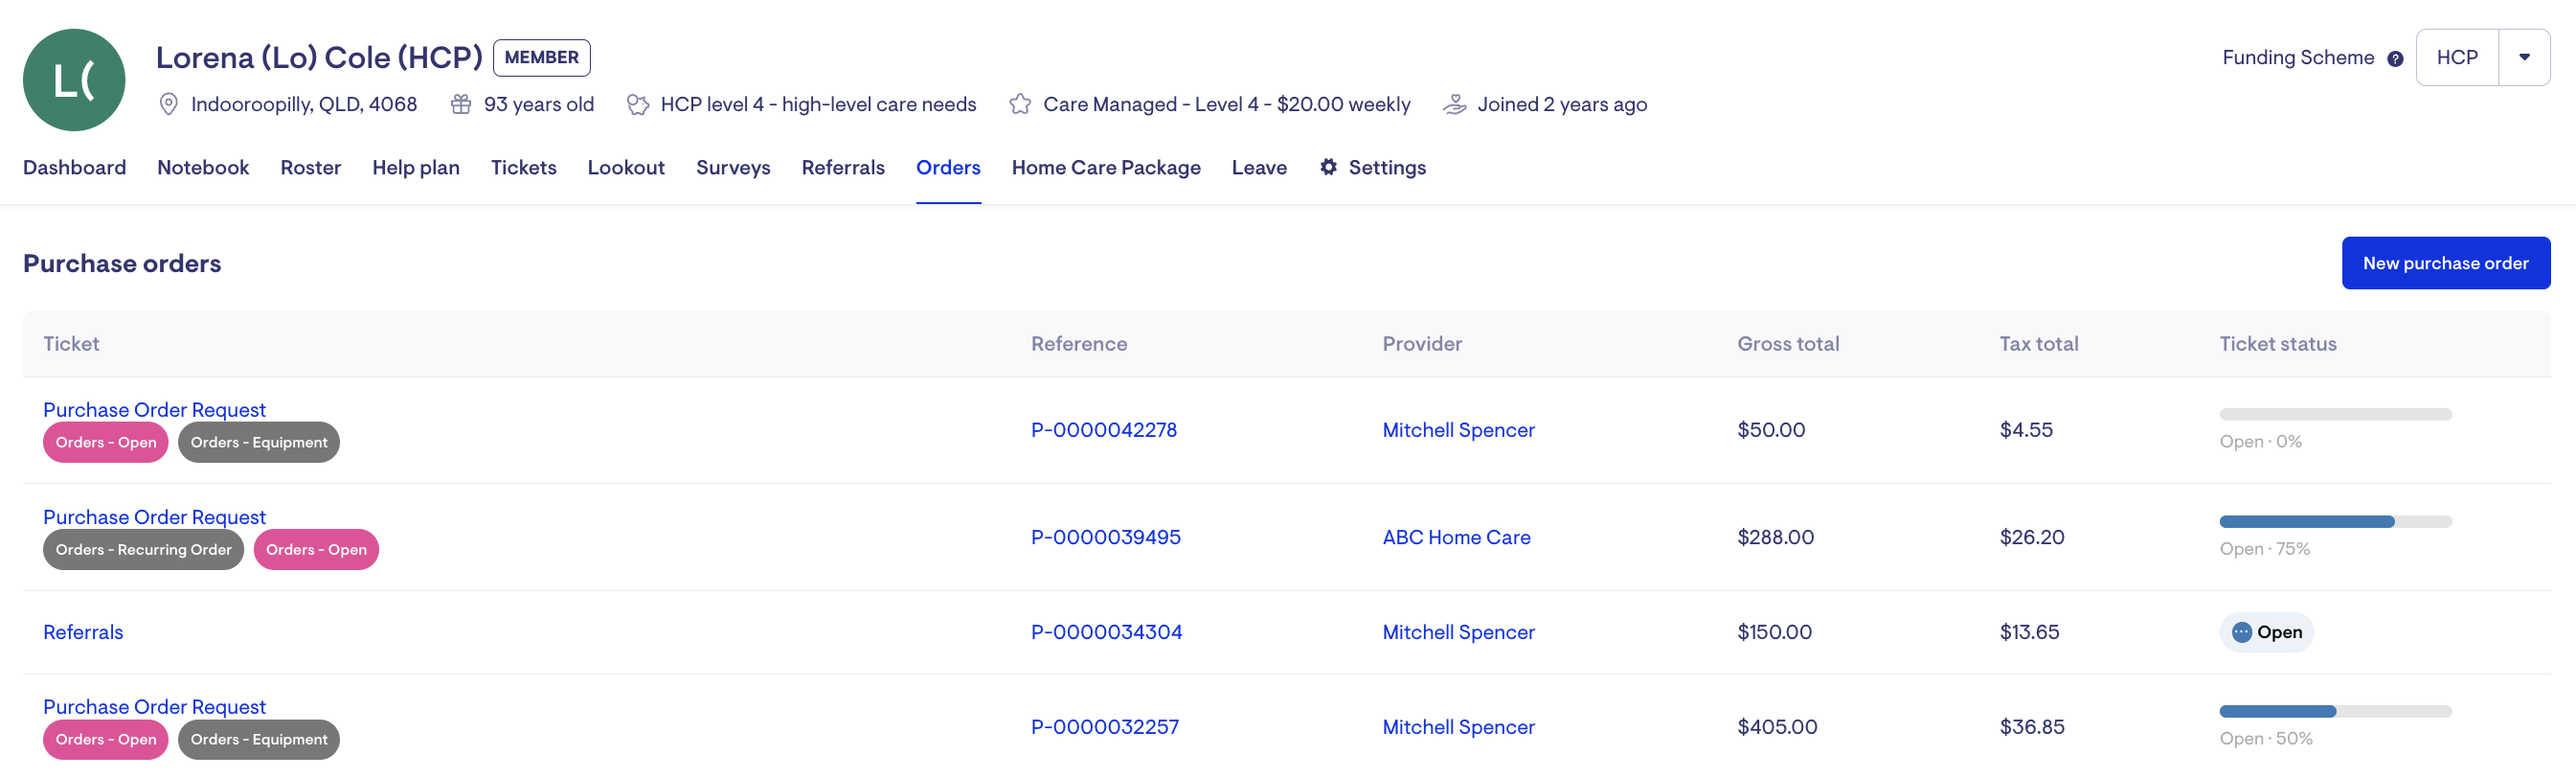Go to the Tickets tab
2576x778 pixels.
click(x=523, y=168)
